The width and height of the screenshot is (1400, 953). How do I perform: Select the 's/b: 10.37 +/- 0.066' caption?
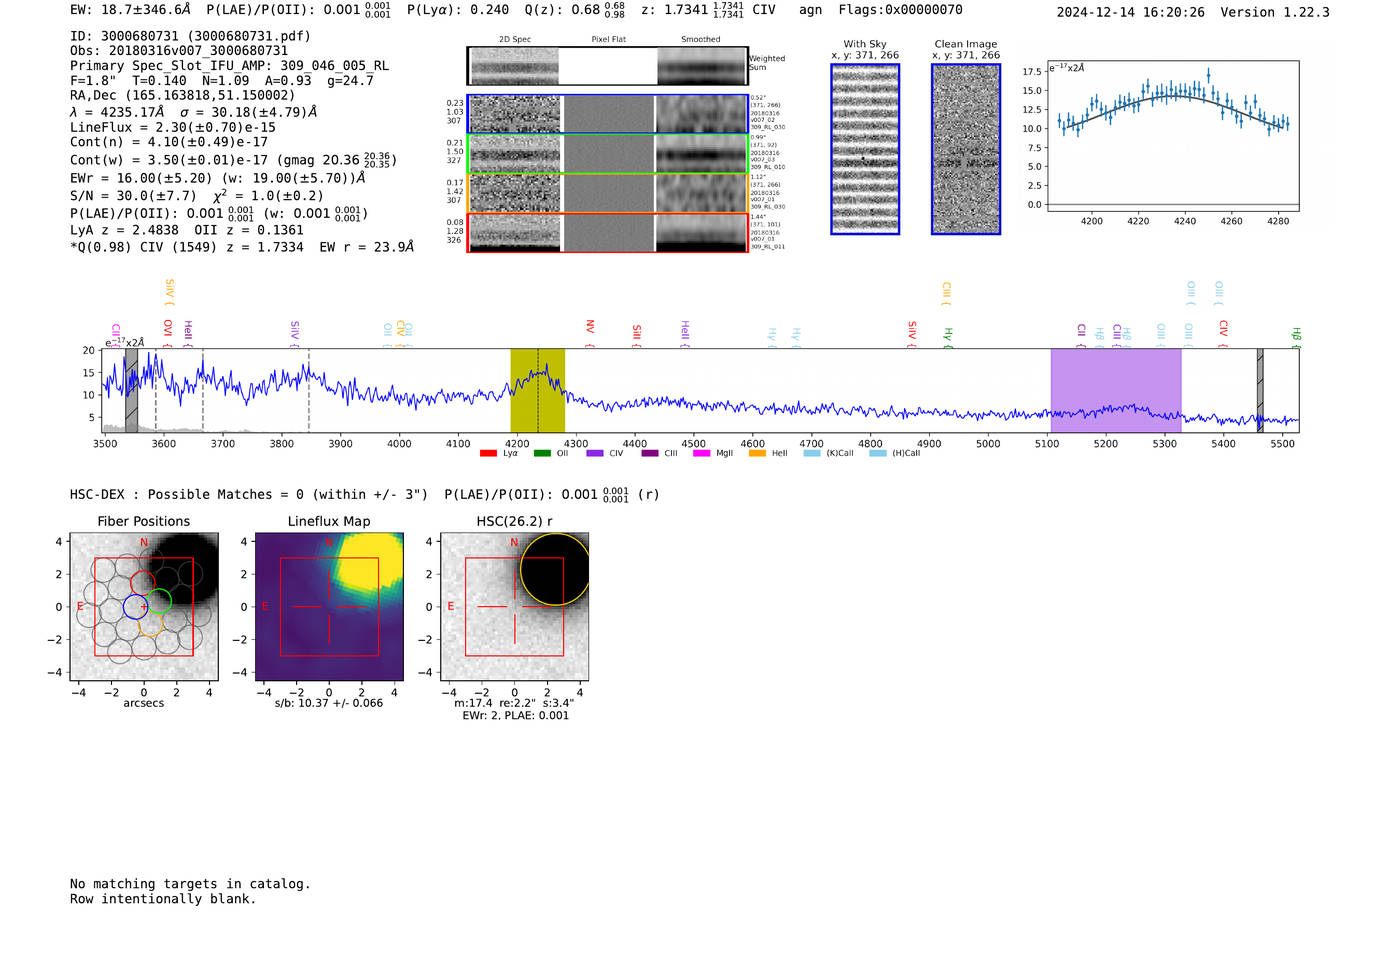click(329, 703)
